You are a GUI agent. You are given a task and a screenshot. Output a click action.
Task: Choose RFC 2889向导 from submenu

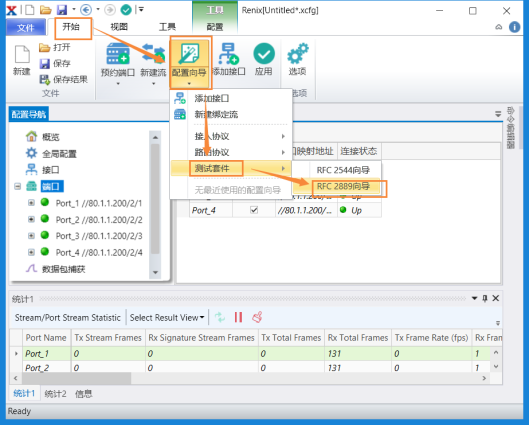point(343,186)
